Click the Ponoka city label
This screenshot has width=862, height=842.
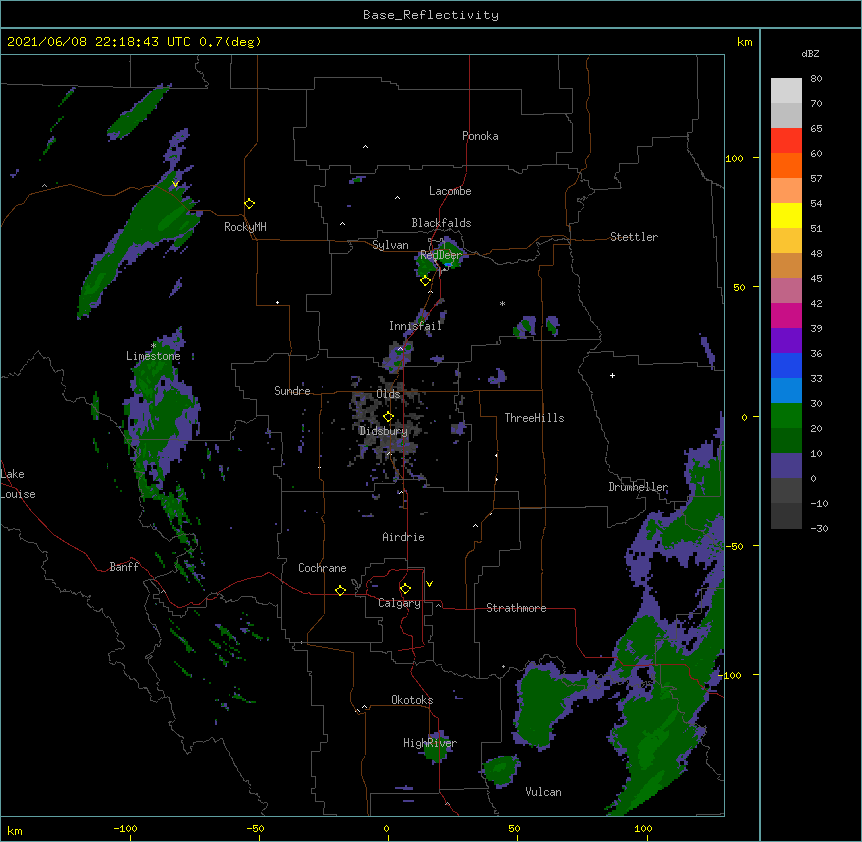point(480,136)
